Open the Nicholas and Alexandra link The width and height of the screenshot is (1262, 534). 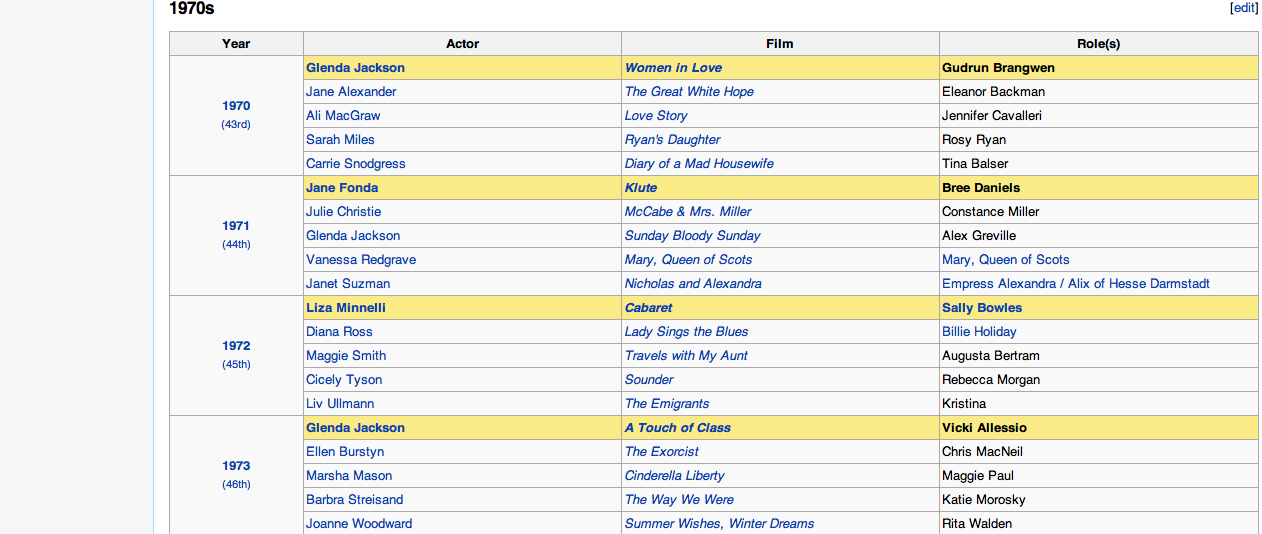point(693,284)
